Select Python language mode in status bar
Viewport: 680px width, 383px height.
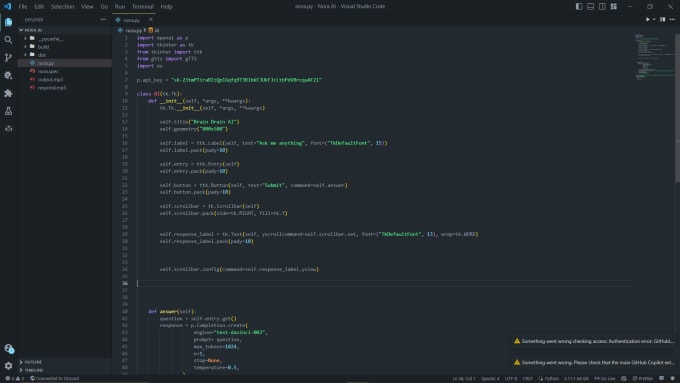[549, 378]
